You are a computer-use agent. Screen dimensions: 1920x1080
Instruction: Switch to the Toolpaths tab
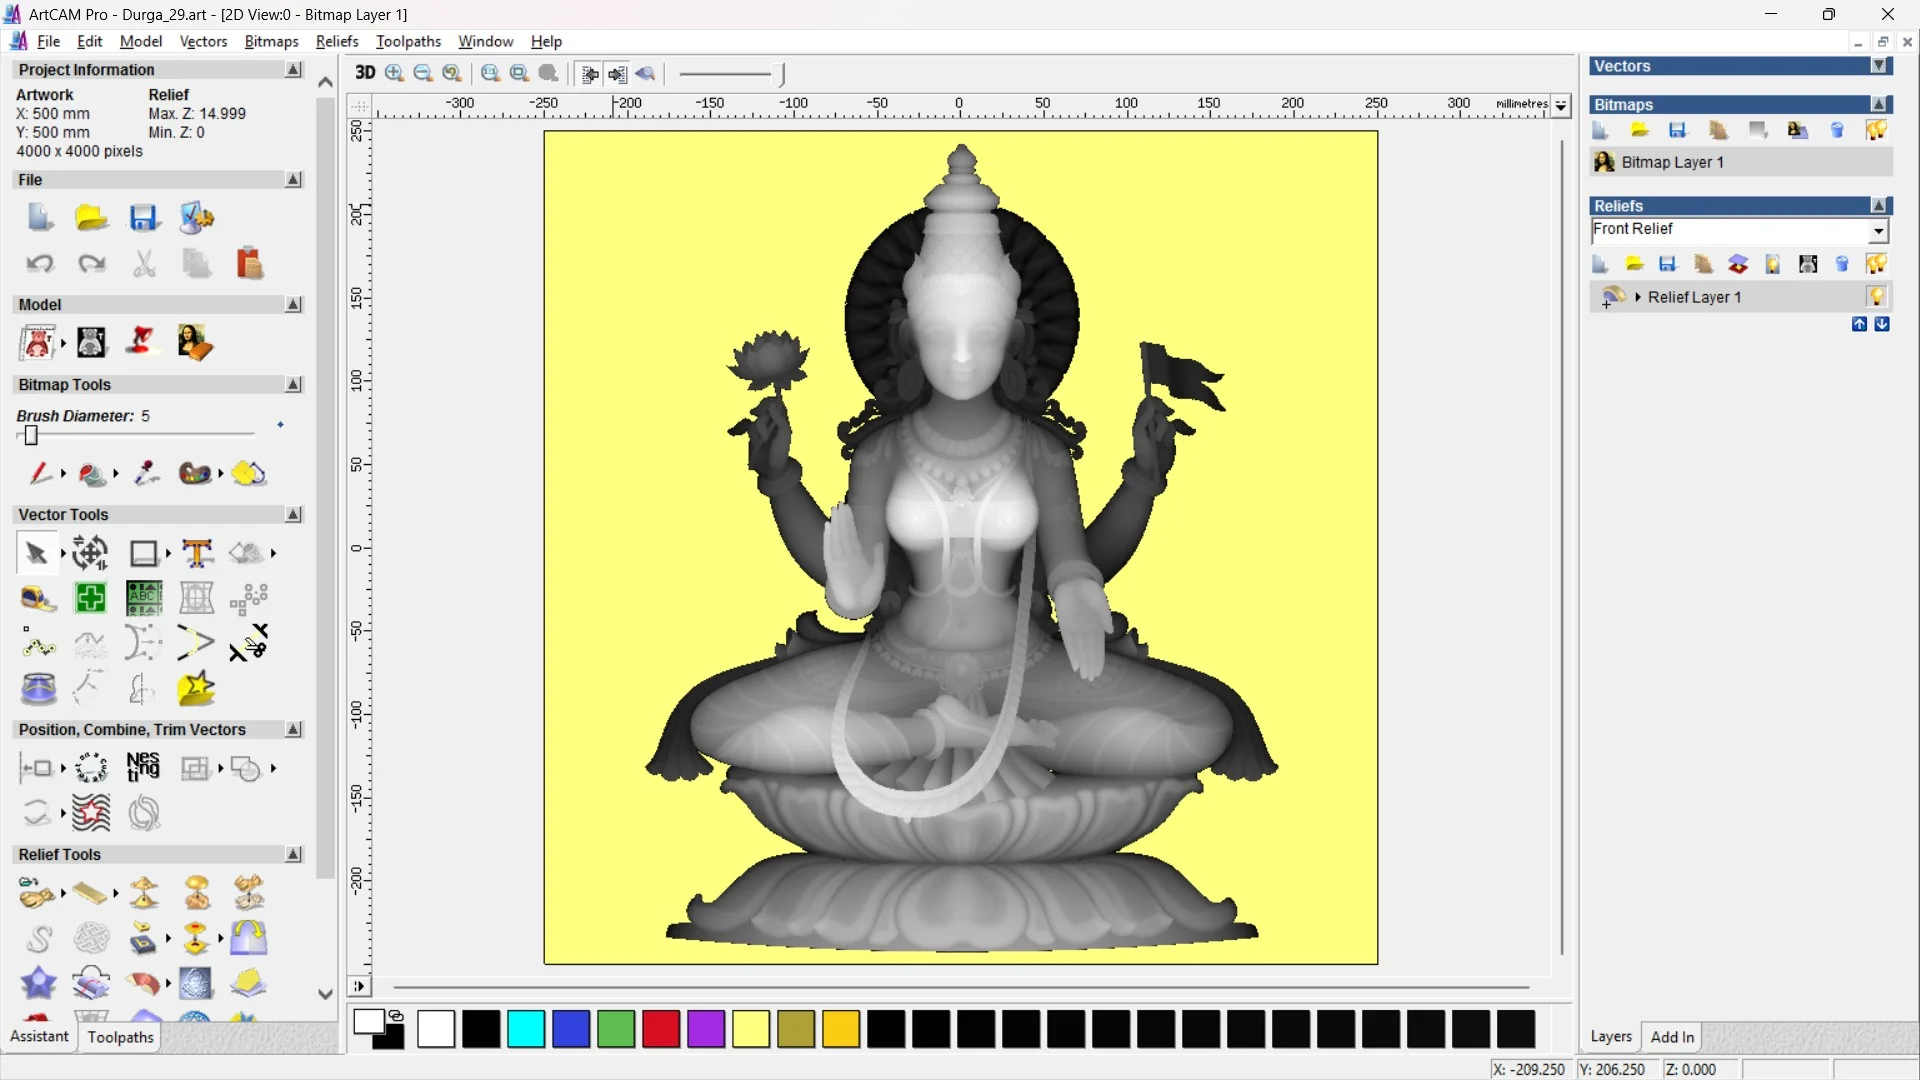tap(120, 1037)
